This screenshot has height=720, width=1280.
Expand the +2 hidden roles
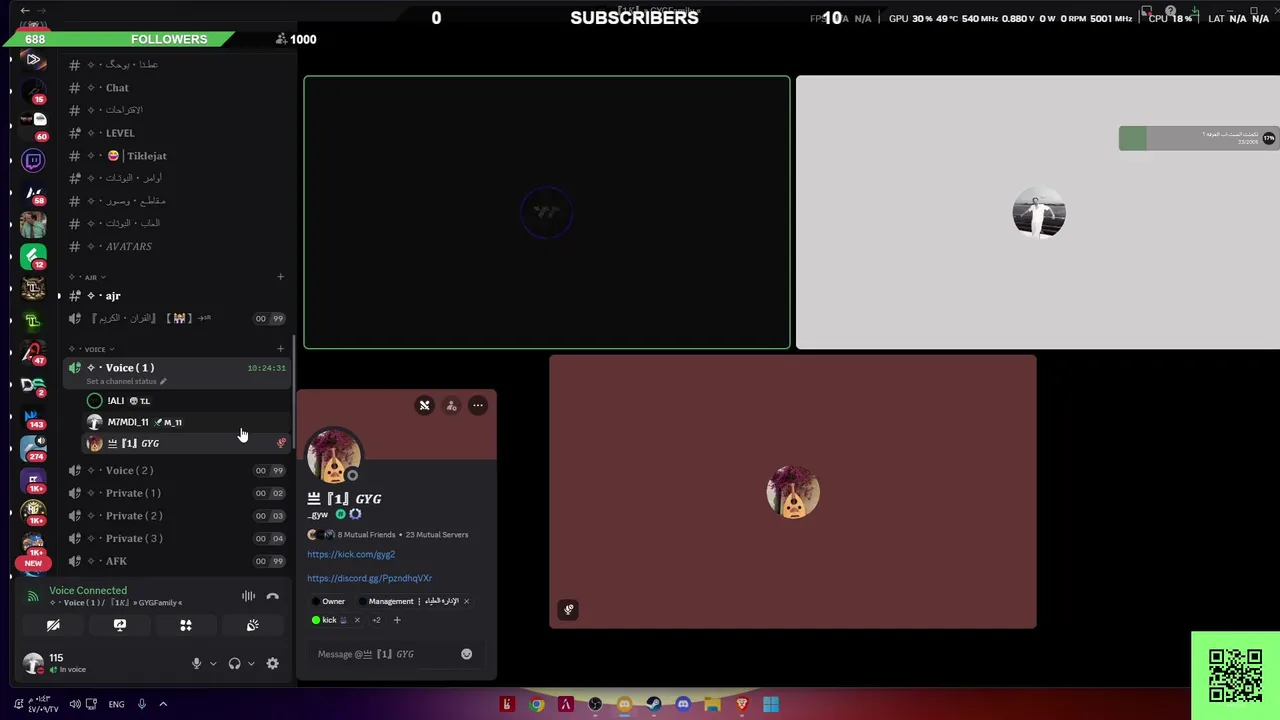[376, 620]
